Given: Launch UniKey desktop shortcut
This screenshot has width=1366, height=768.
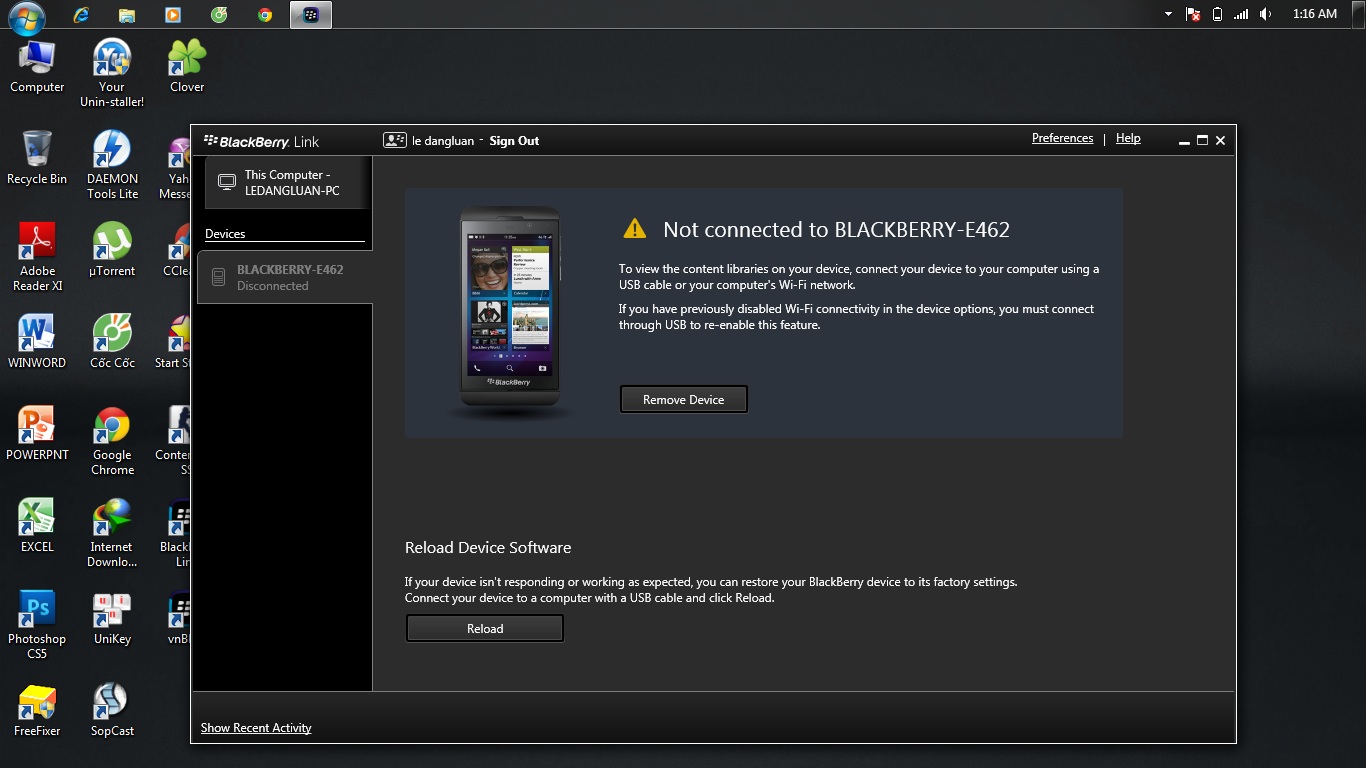Looking at the screenshot, I should click(112, 618).
